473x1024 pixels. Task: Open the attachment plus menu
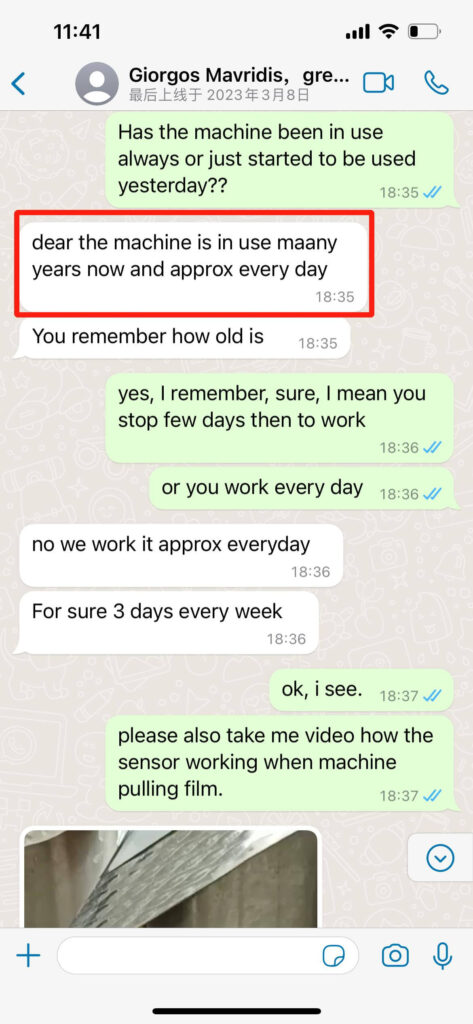pos(28,957)
